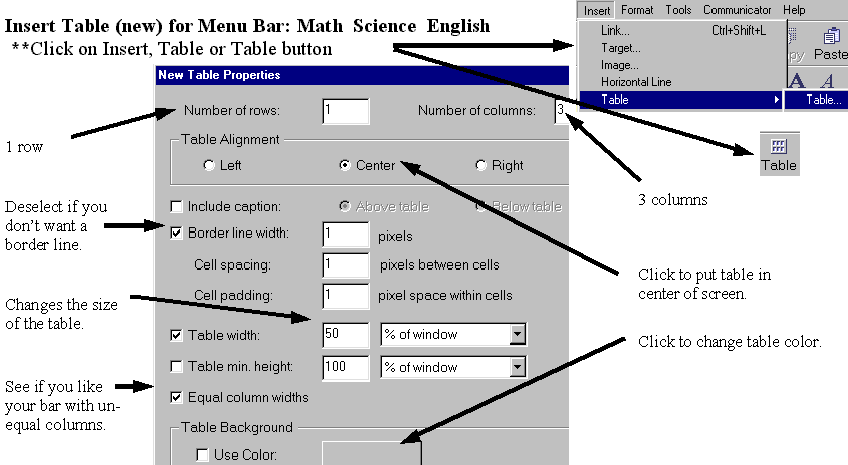
Task: Open the Table width units dropdown
Action: pyautogui.click(x=517, y=335)
